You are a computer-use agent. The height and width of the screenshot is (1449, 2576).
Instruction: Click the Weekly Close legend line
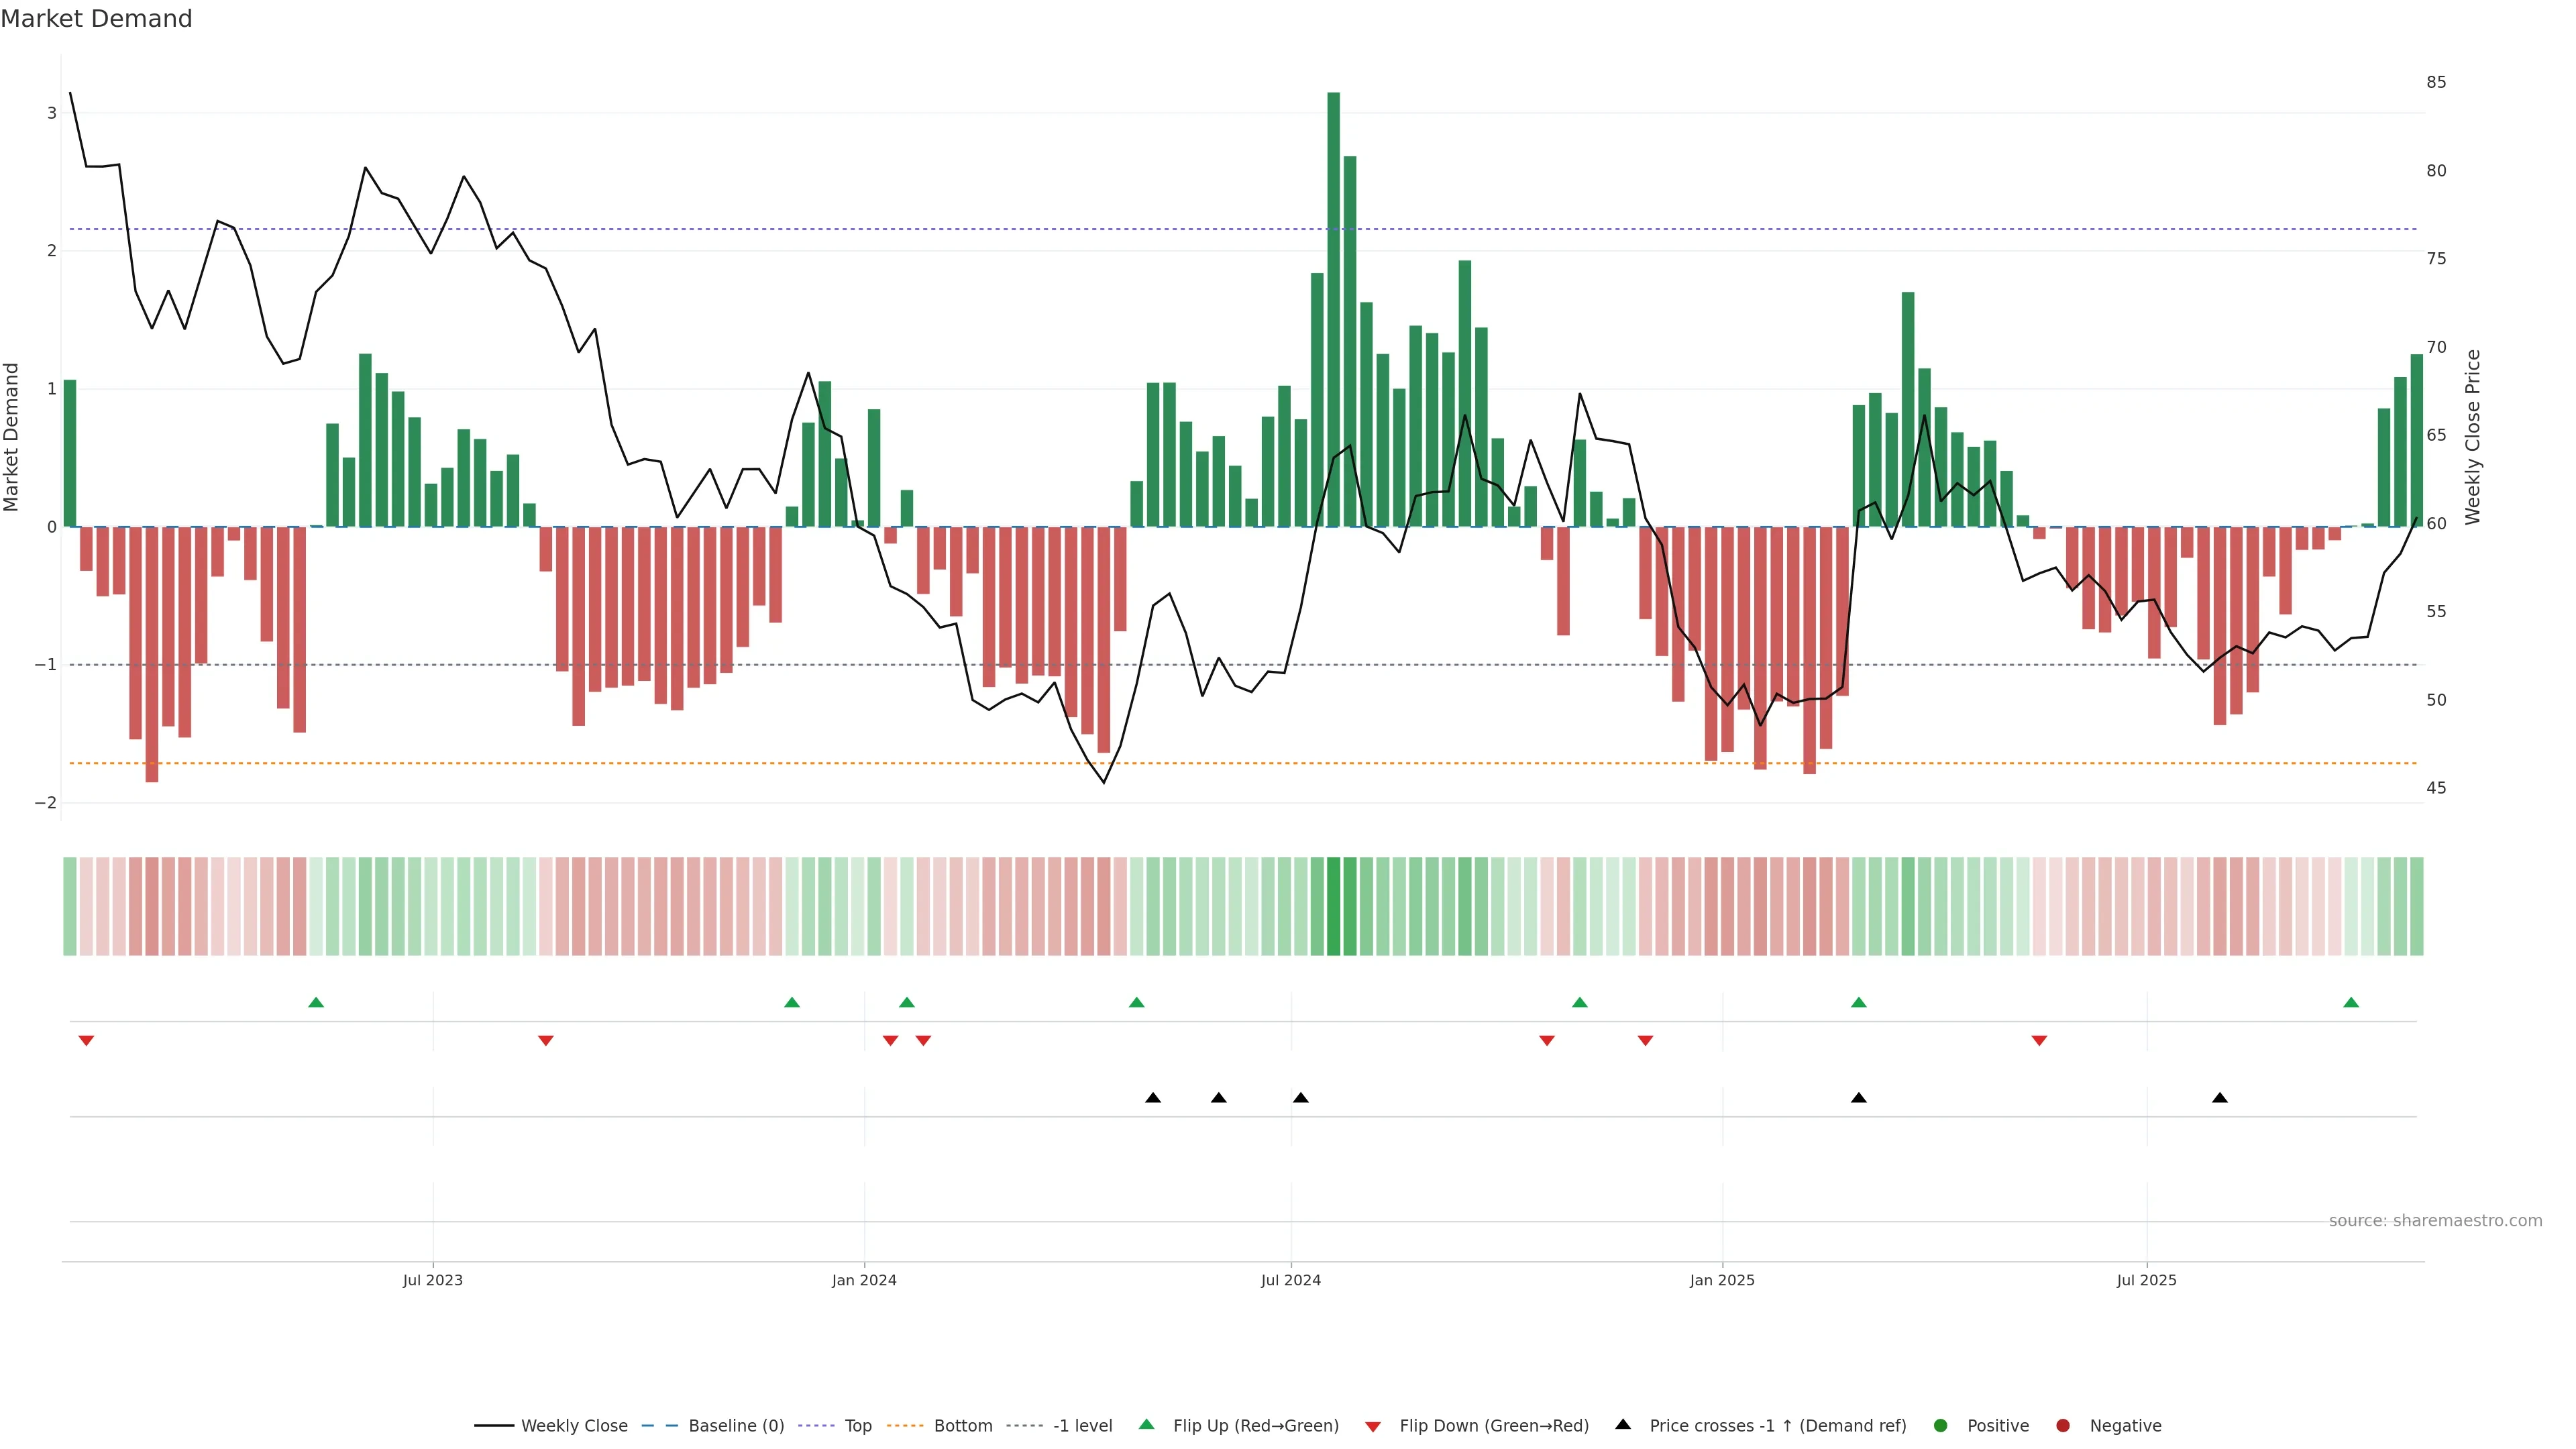tap(494, 1425)
